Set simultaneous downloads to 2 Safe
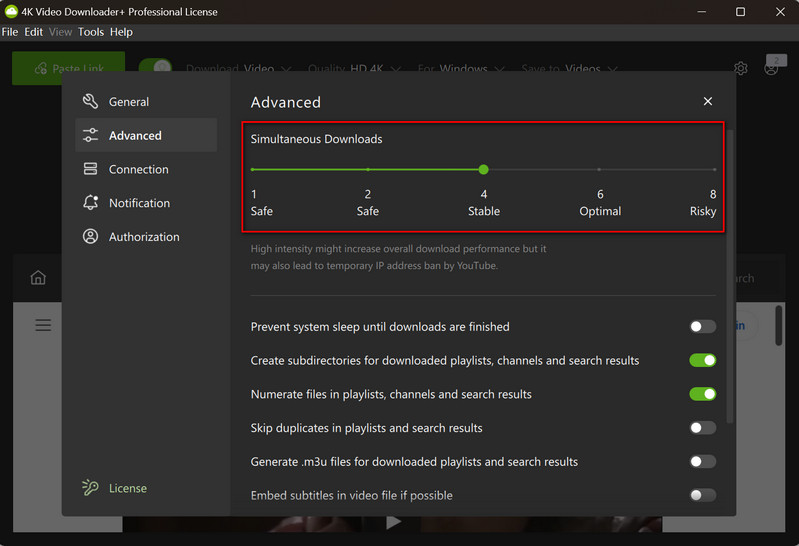 pyautogui.click(x=367, y=169)
